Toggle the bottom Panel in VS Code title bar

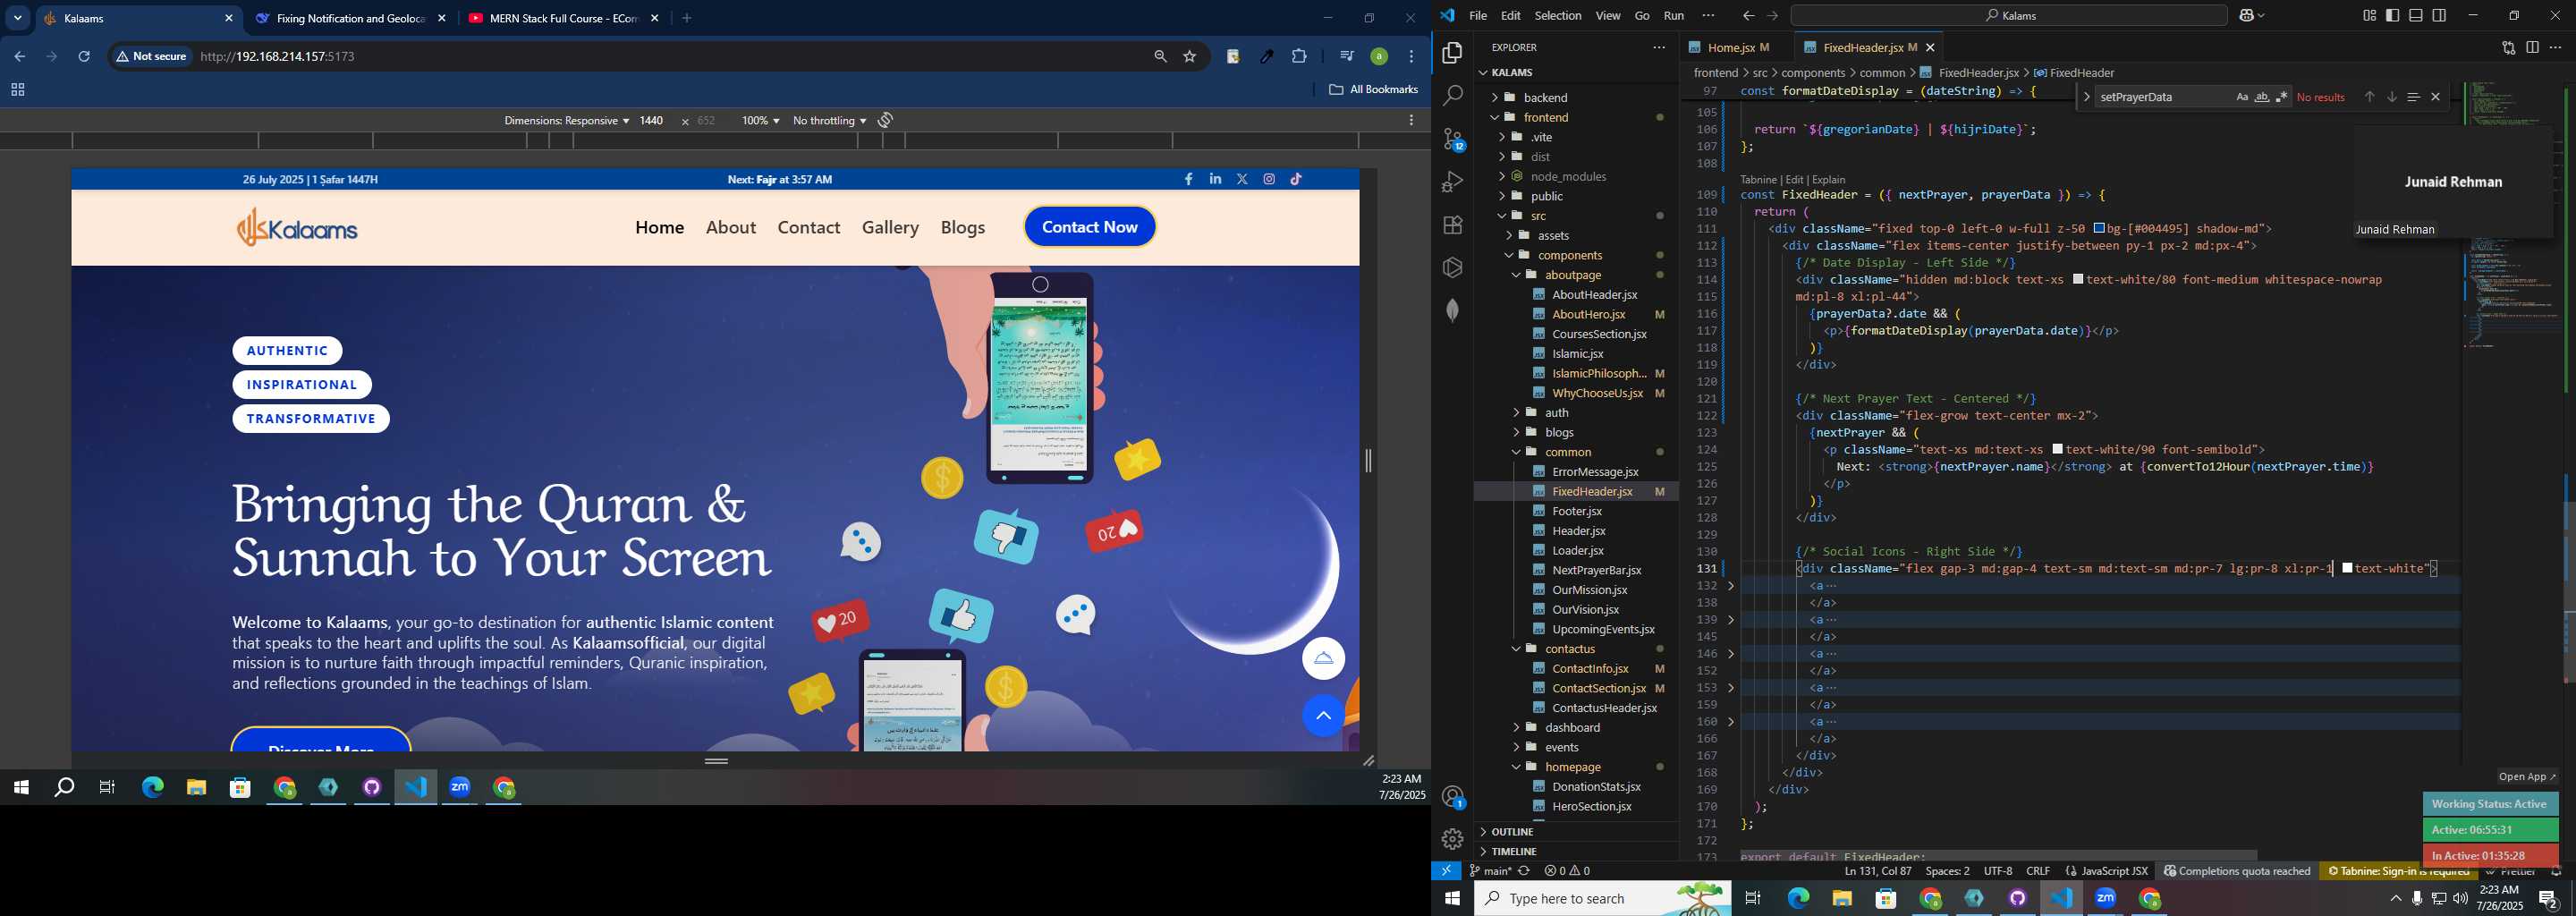(2415, 15)
